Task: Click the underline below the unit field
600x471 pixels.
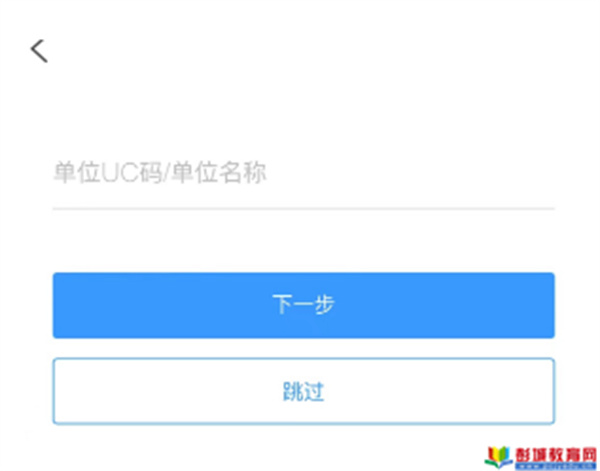Action: coord(303,209)
